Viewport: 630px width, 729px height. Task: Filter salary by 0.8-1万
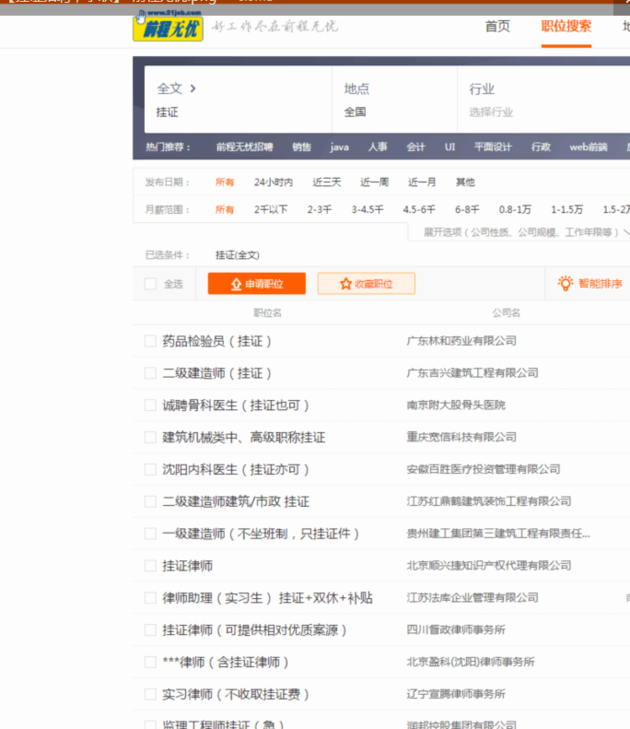point(515,209)
